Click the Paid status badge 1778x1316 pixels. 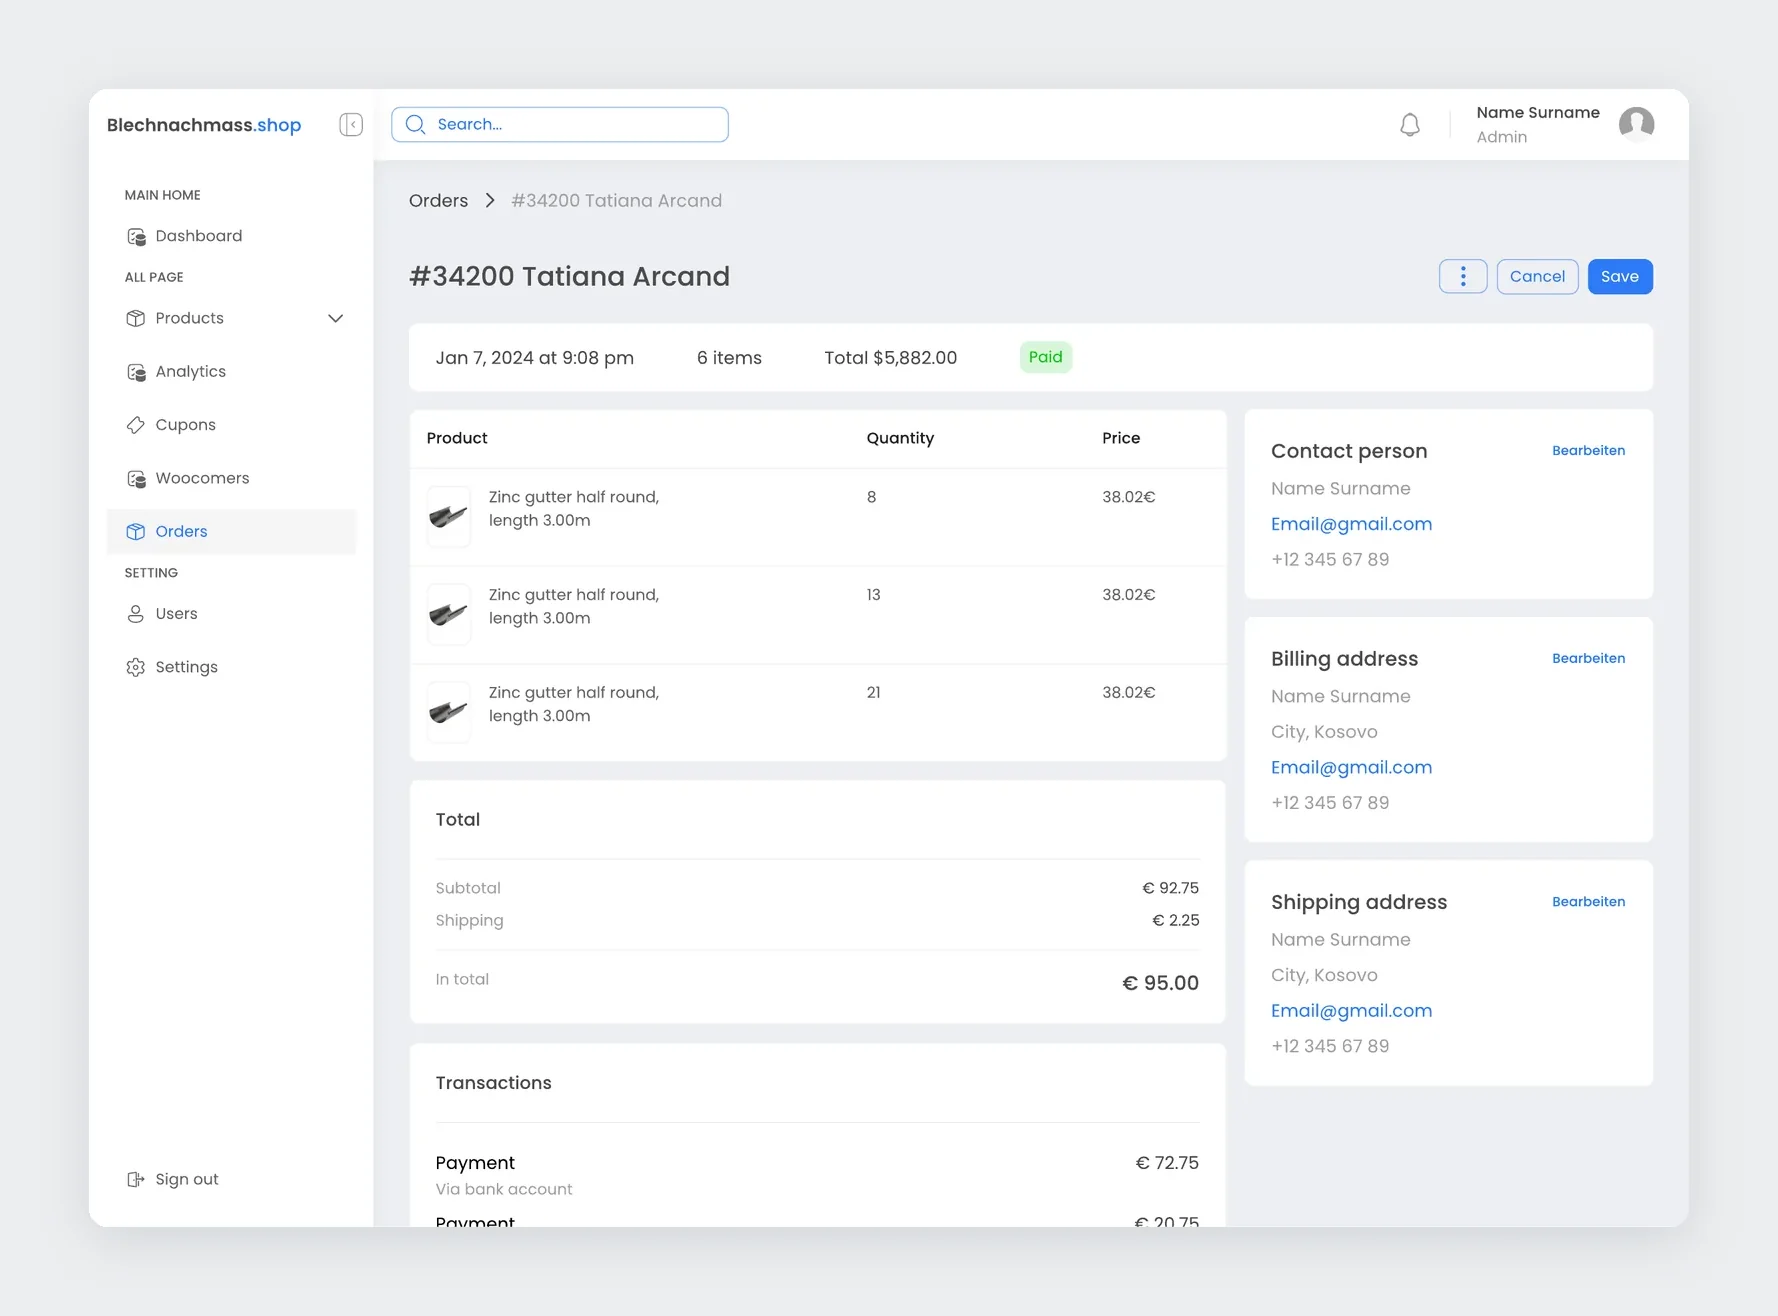click(1046, 357)
